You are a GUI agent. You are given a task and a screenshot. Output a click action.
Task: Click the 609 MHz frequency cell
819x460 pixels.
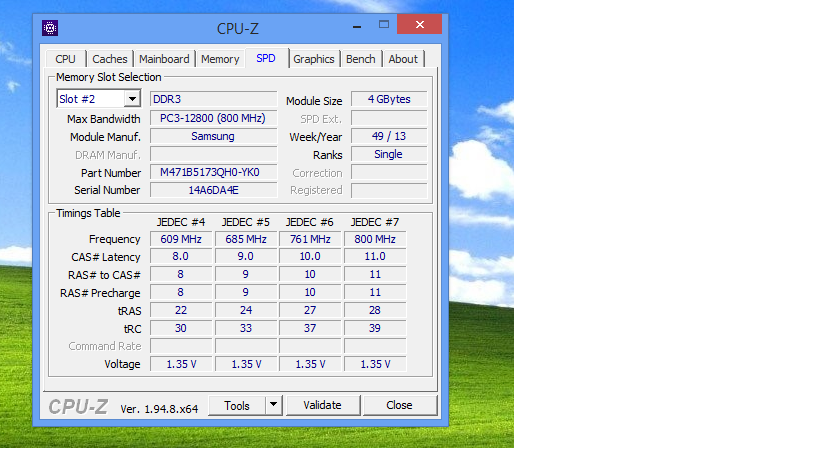coord(181,239)
